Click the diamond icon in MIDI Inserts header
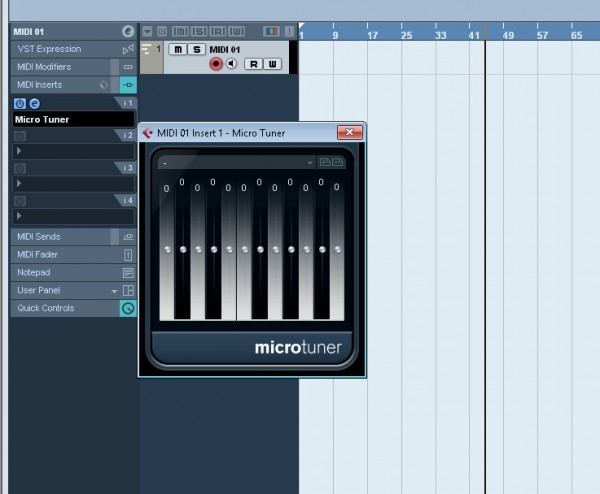 tap(104, 85)
